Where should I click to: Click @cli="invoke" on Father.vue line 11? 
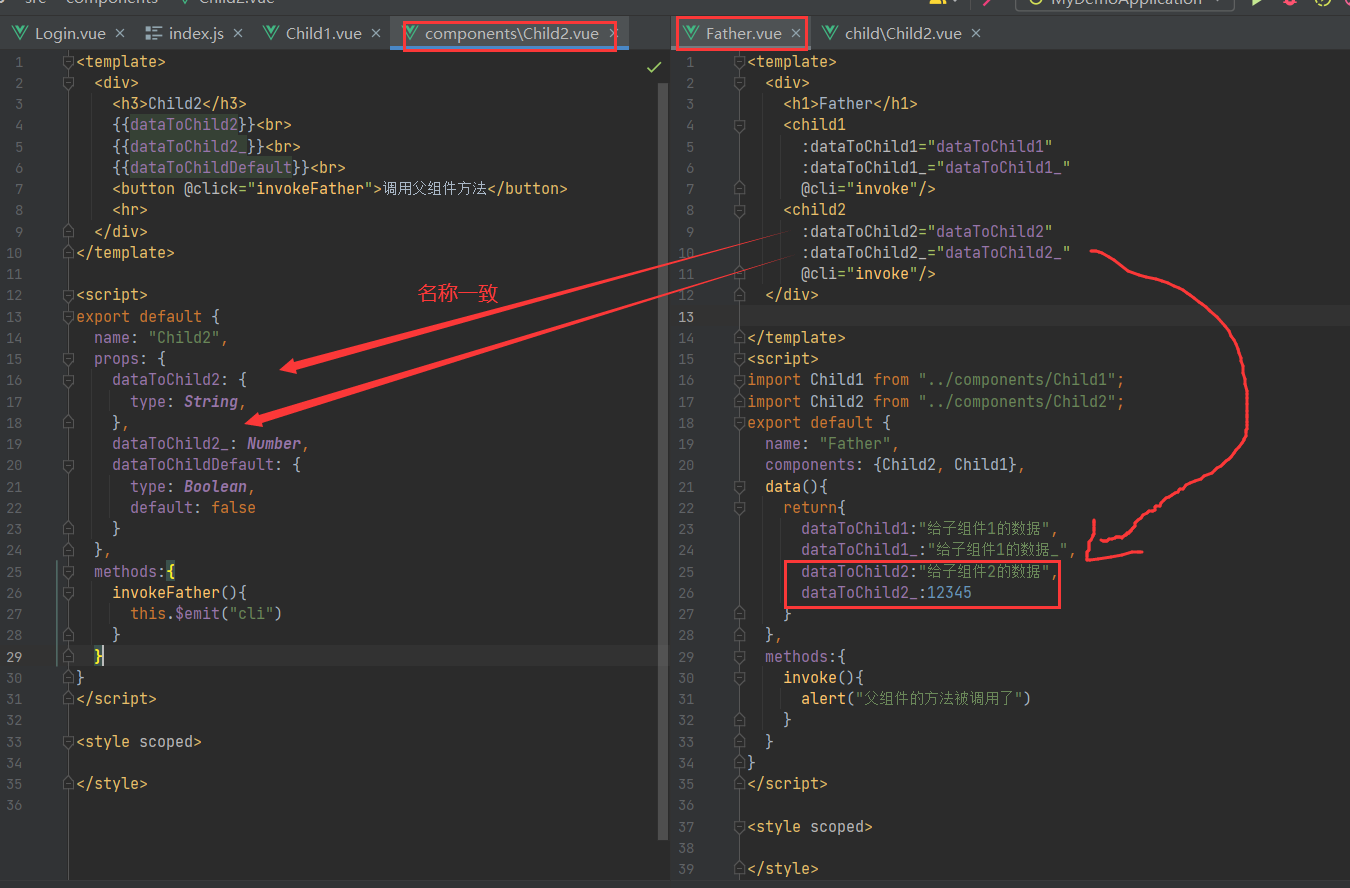click(x=868, y=273)
